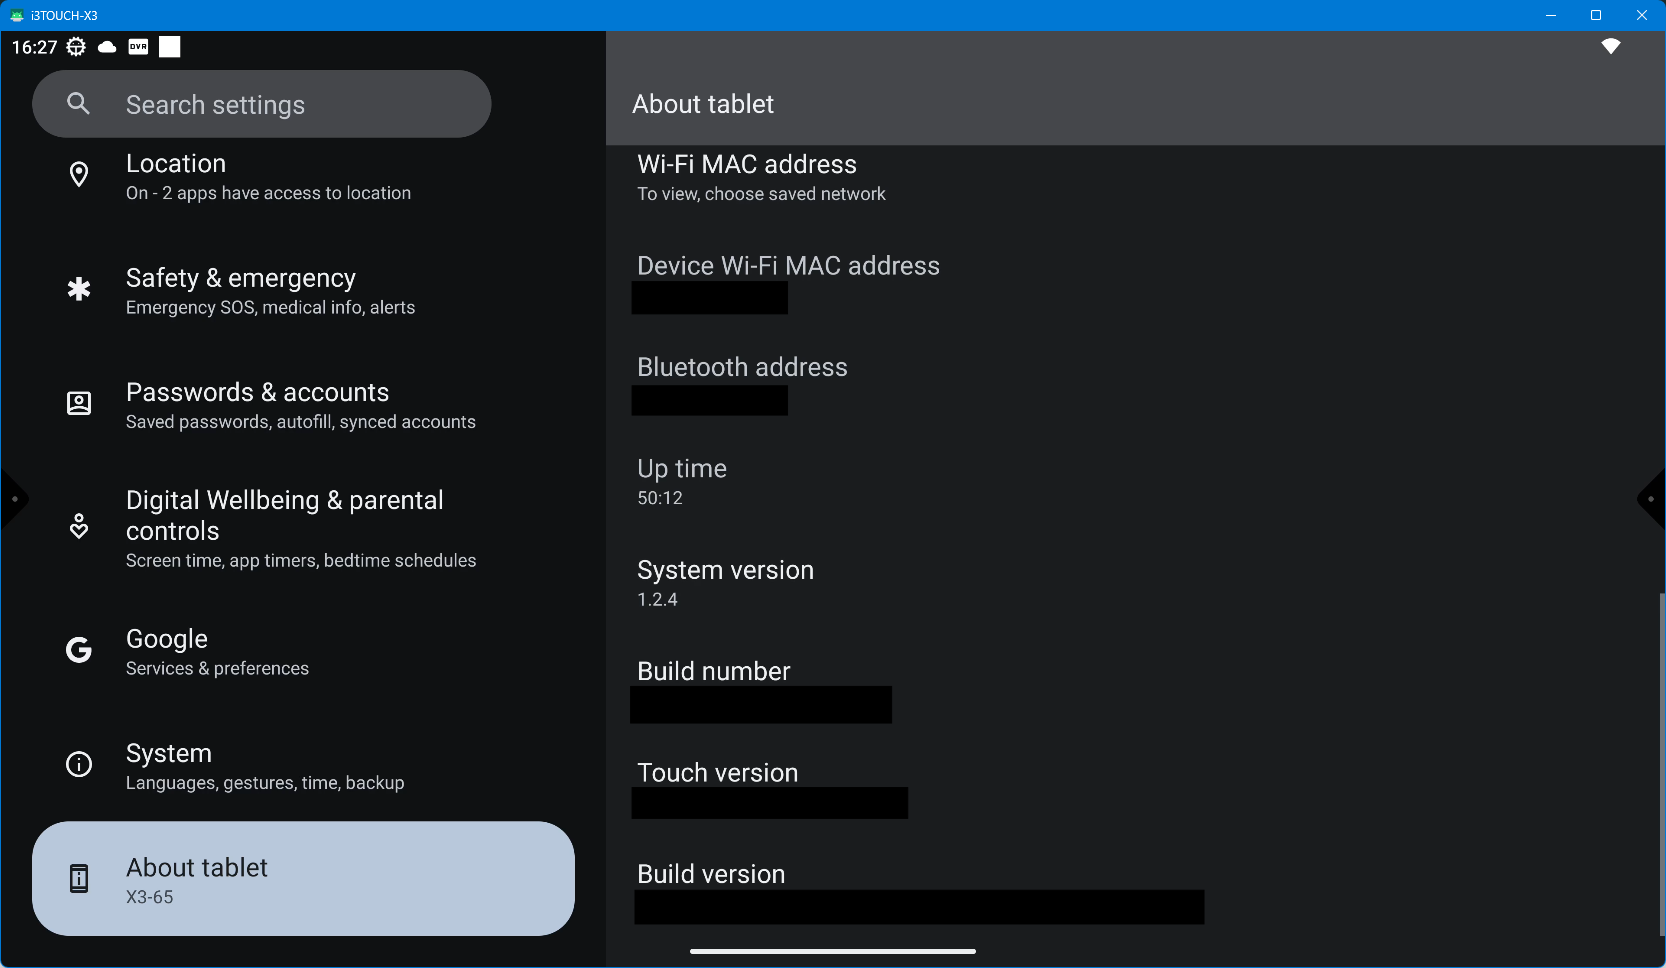Click the Google G icon
This screenshot has height=968, width=1666.
[79, 651]
